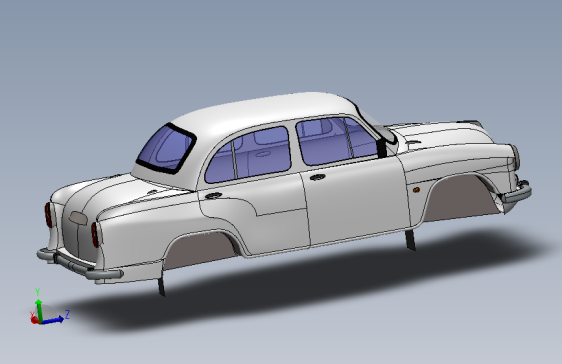Viewport: 562px width, 364px height.
Task: Select the rear windshield glass
Action: 166,148
